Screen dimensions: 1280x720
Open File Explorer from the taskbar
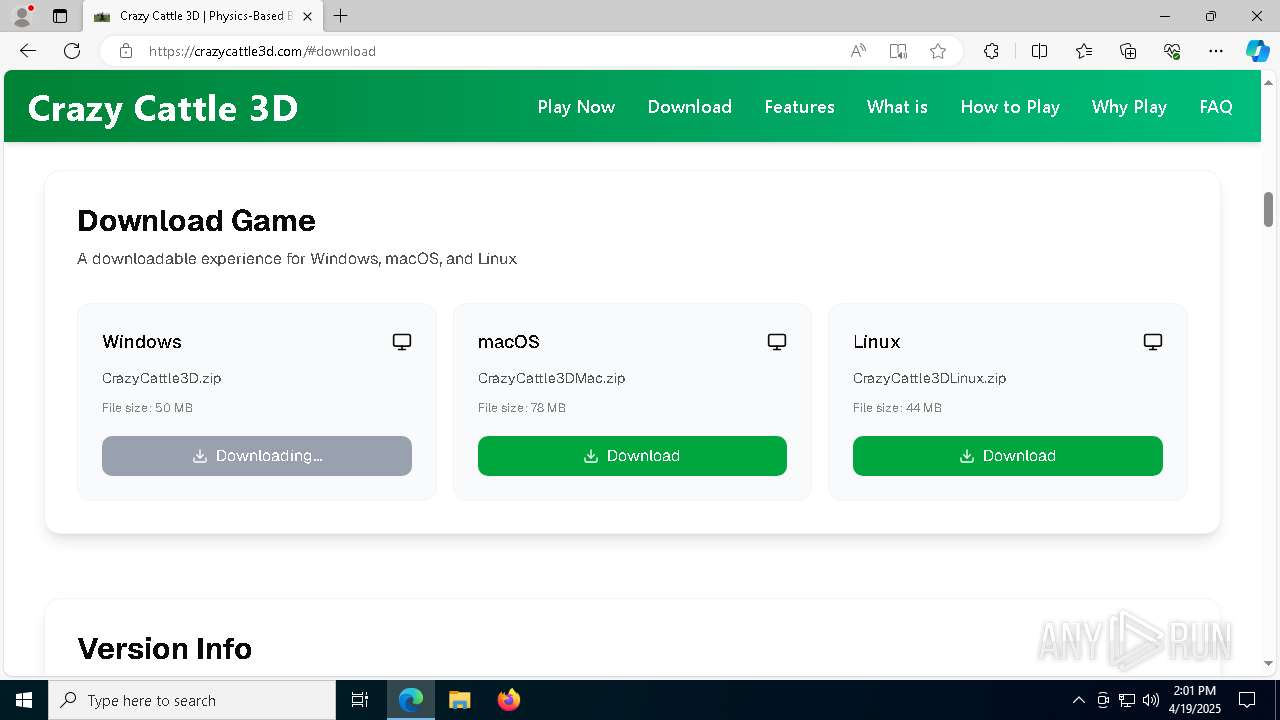click(x=459, y=700)
